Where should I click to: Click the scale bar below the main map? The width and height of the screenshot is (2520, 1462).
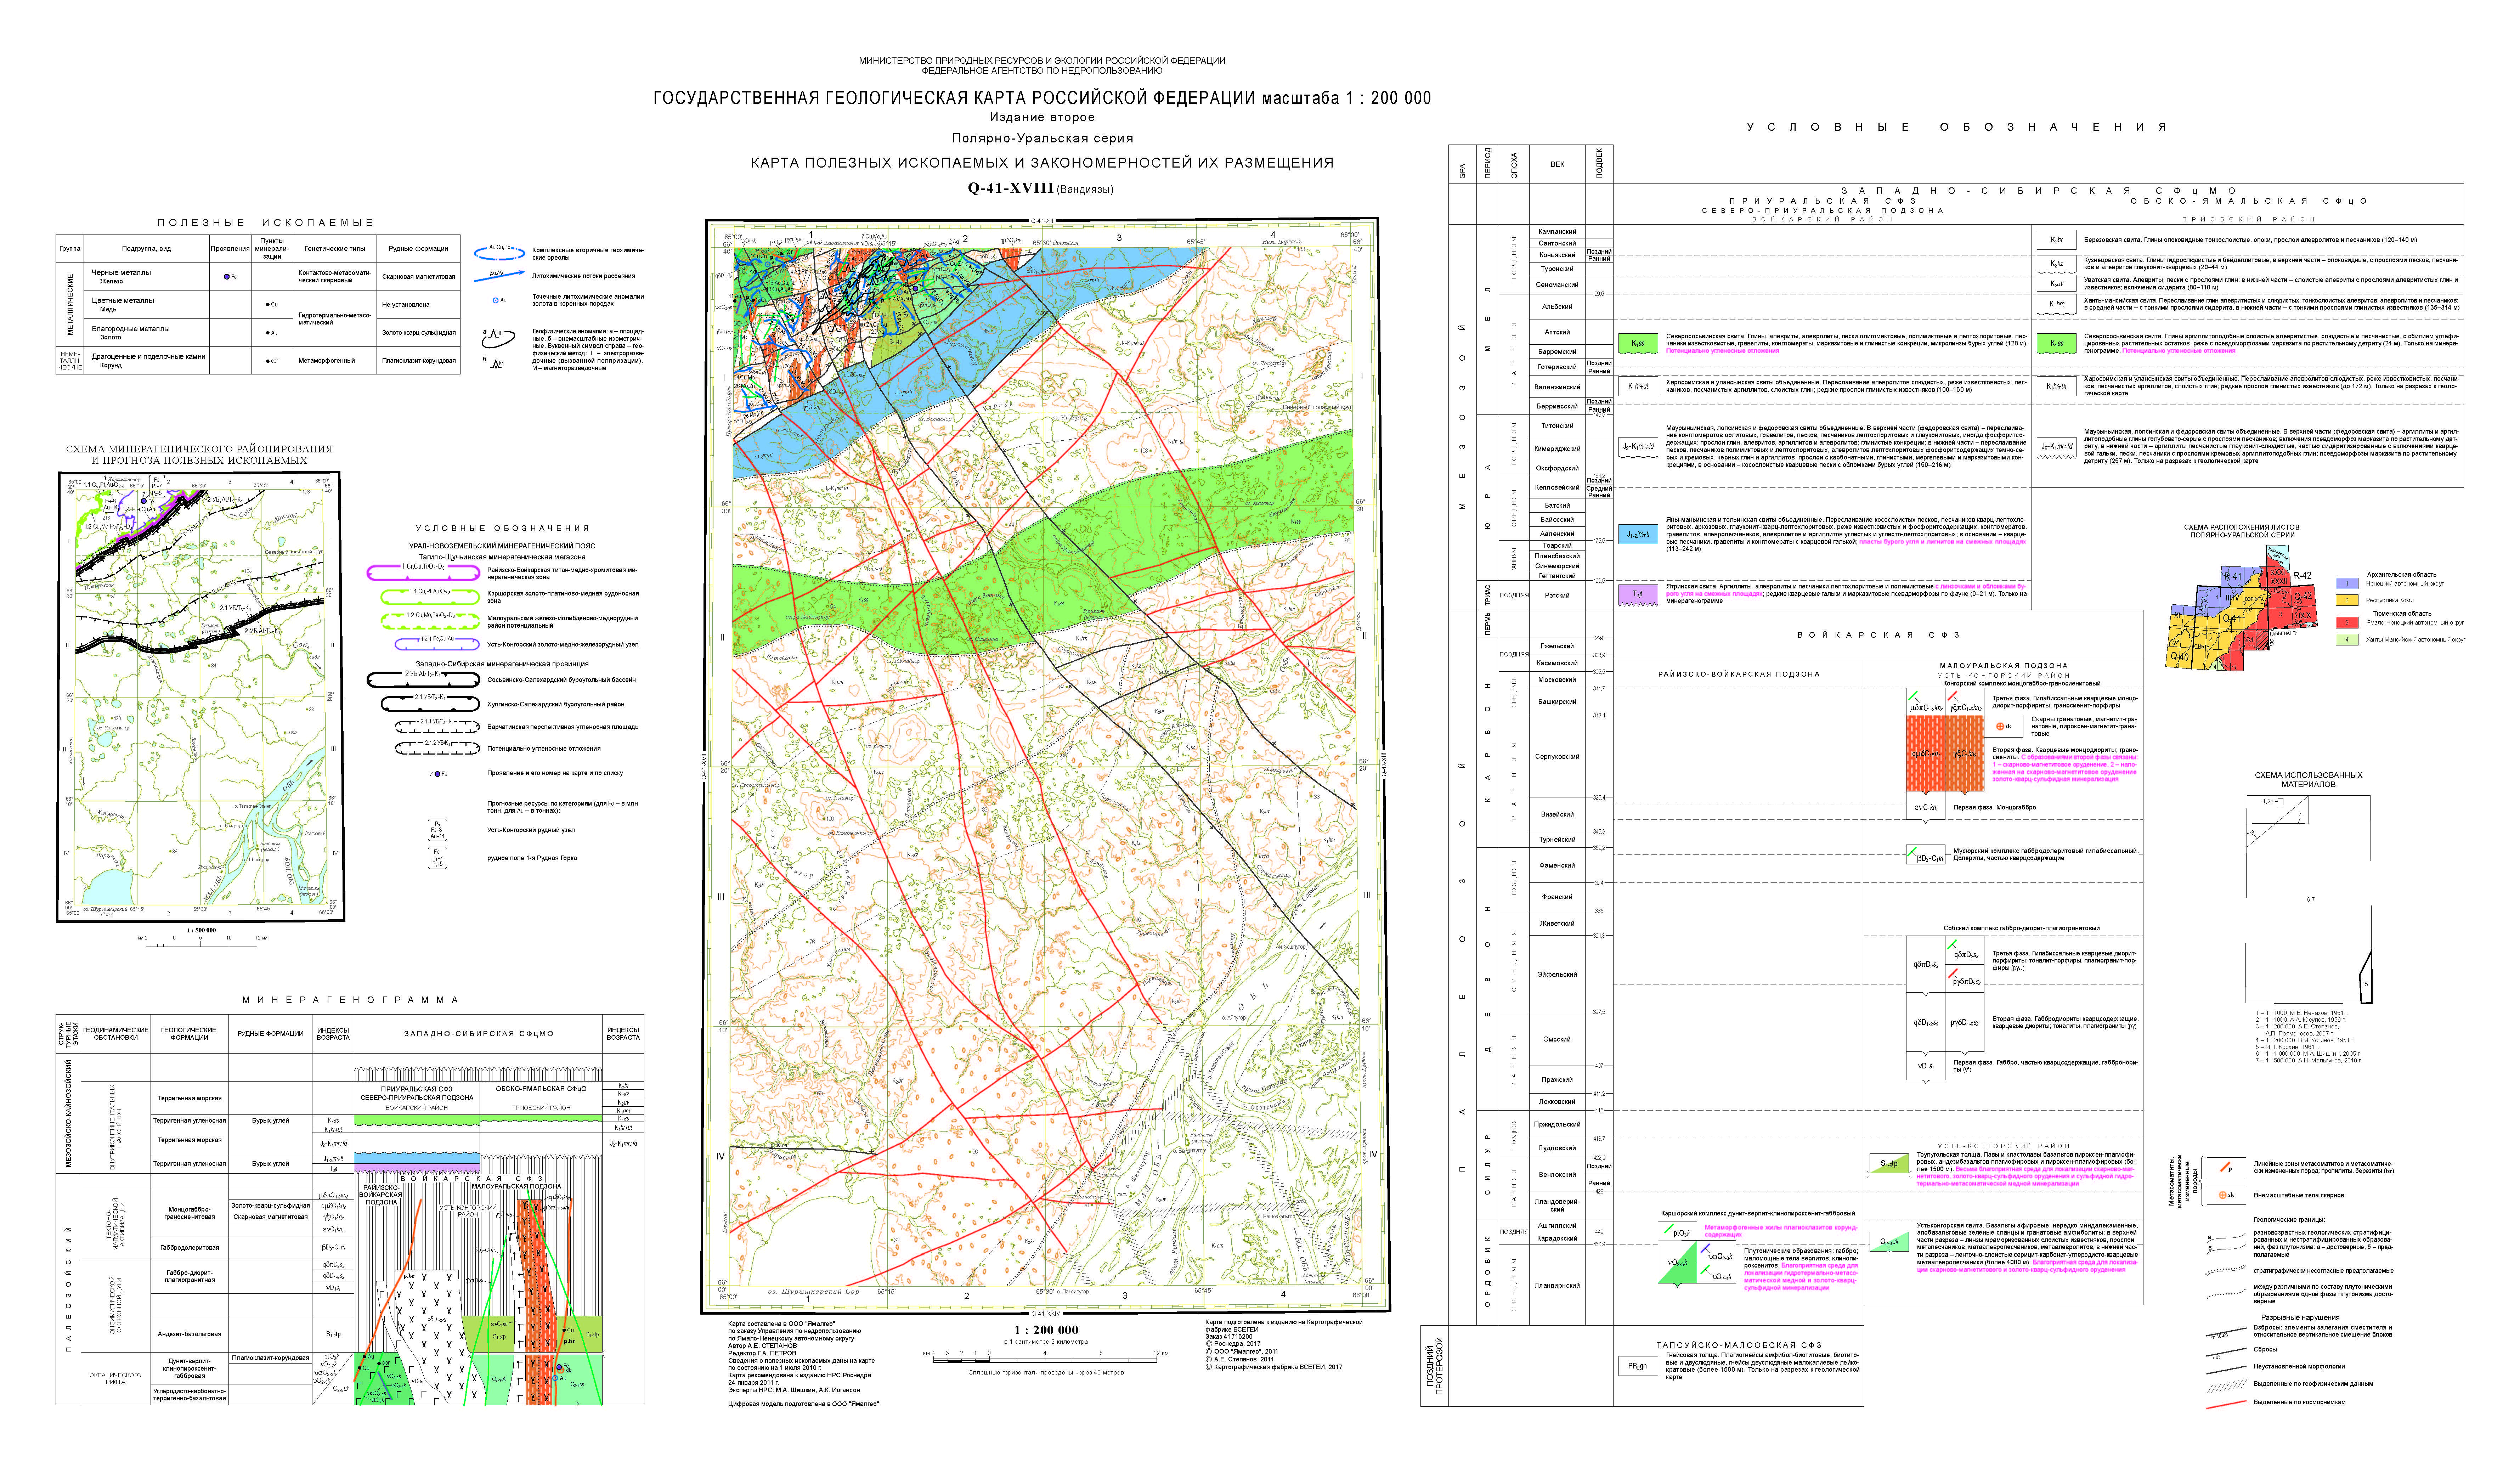tap(1045, 1358)
